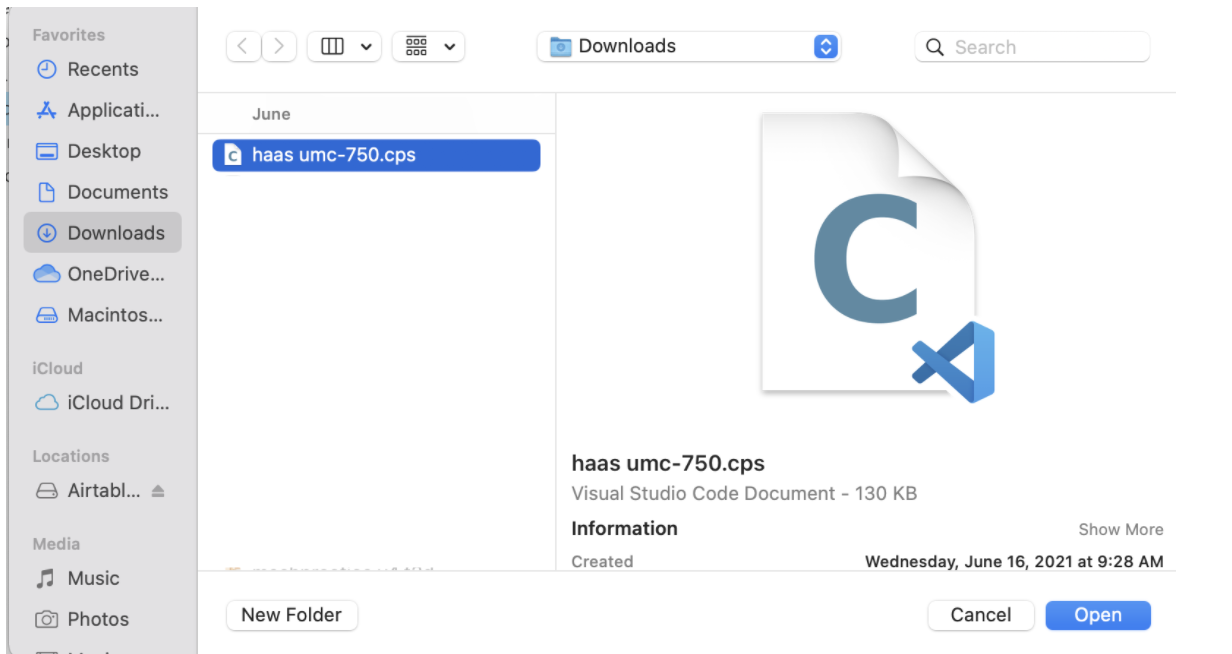The height and width of the screenshot is (654, 1232).
Task: Expand the Downloads location popup menu
Action: [825, 46]
